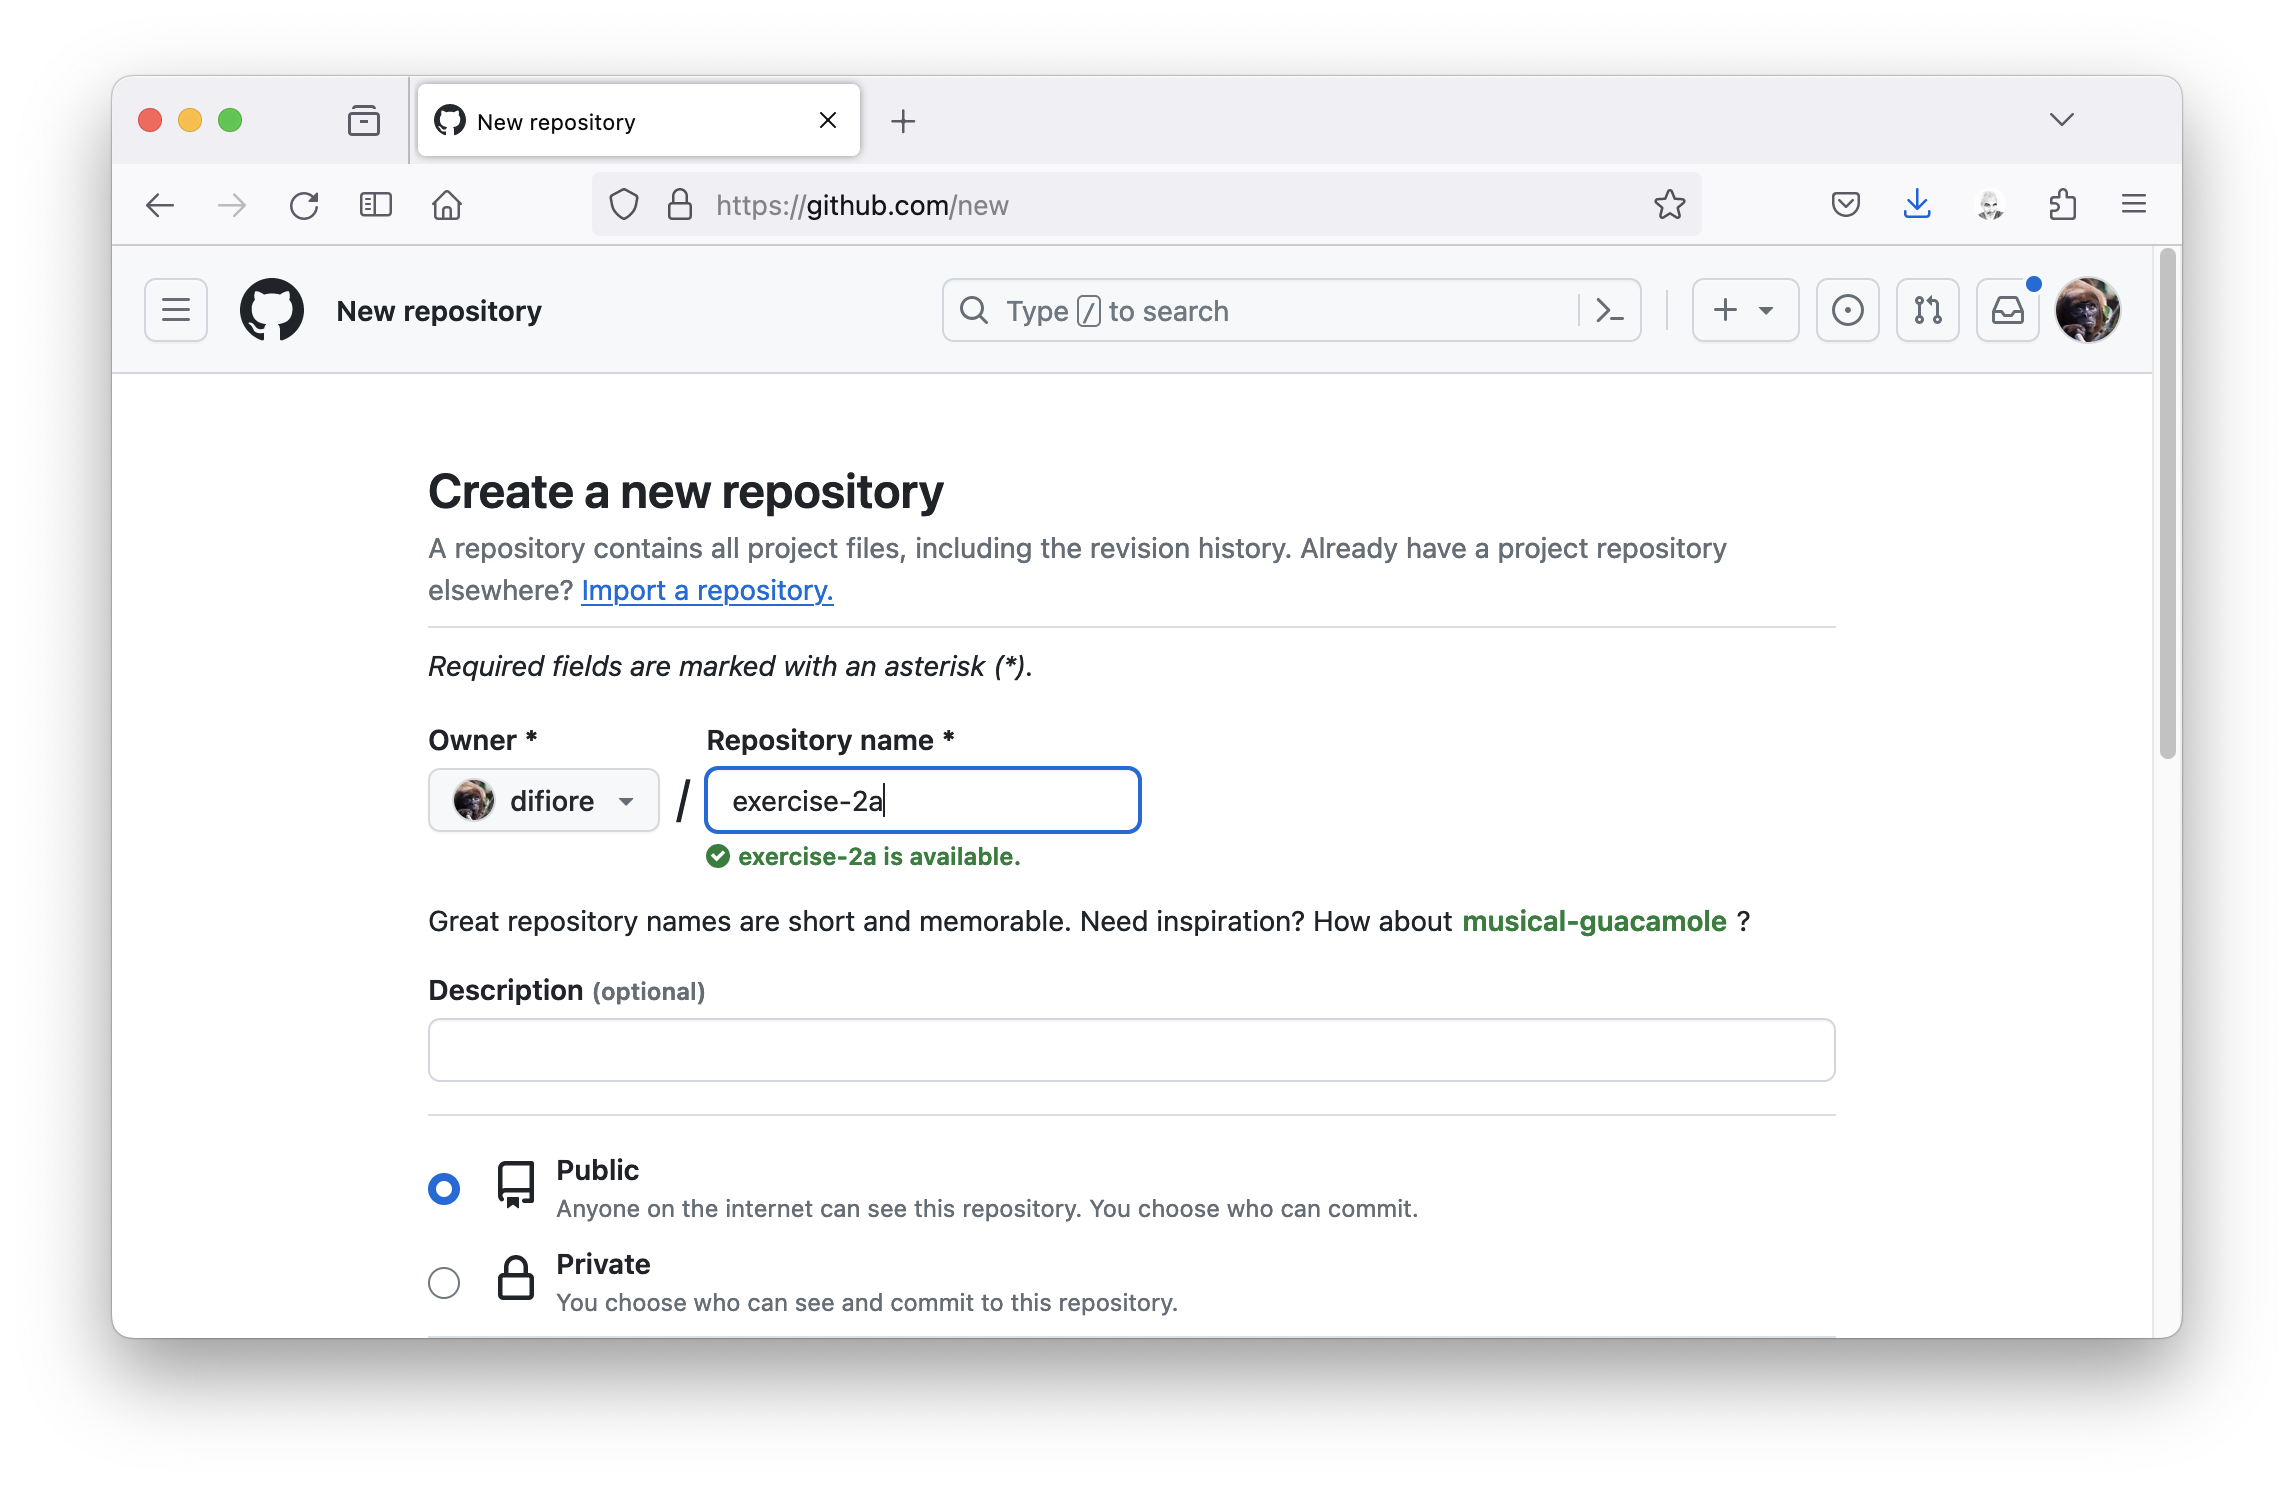Screen dimensions: 2294x1486
Task: Open the command palette icon
Action: pos(1609,310)
